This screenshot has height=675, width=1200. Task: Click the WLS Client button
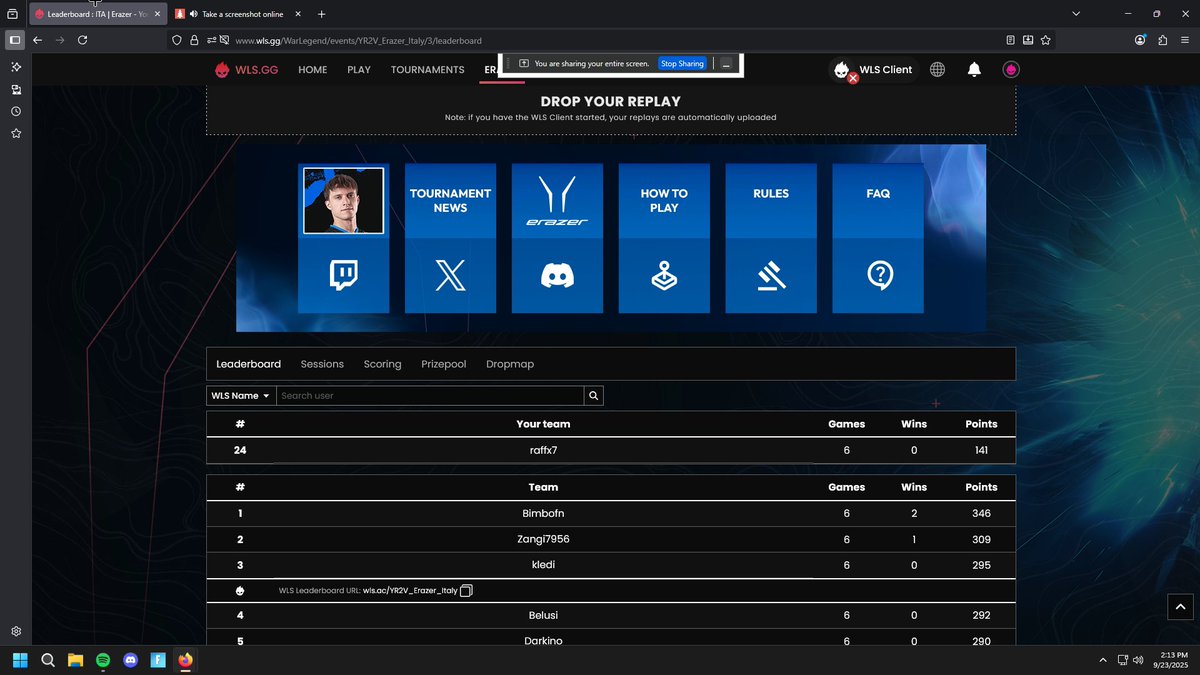click(872, 70)
